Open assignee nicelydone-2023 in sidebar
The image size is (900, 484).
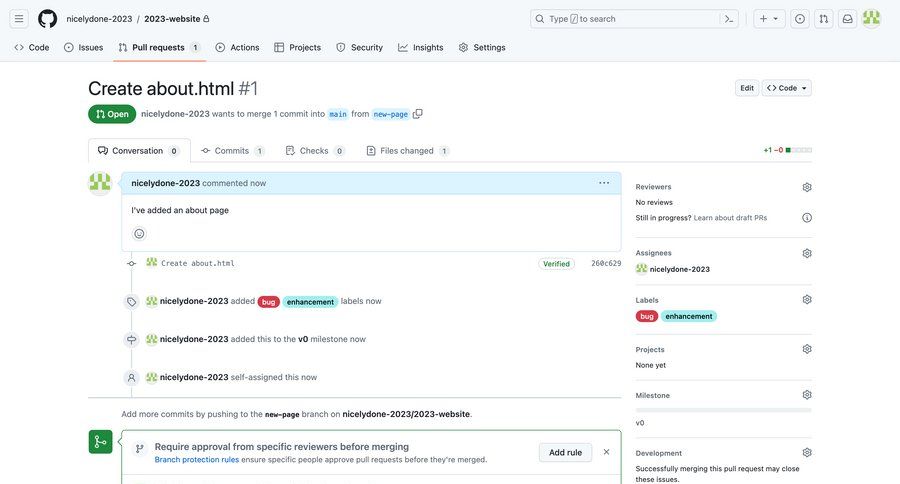coord(680,269)
